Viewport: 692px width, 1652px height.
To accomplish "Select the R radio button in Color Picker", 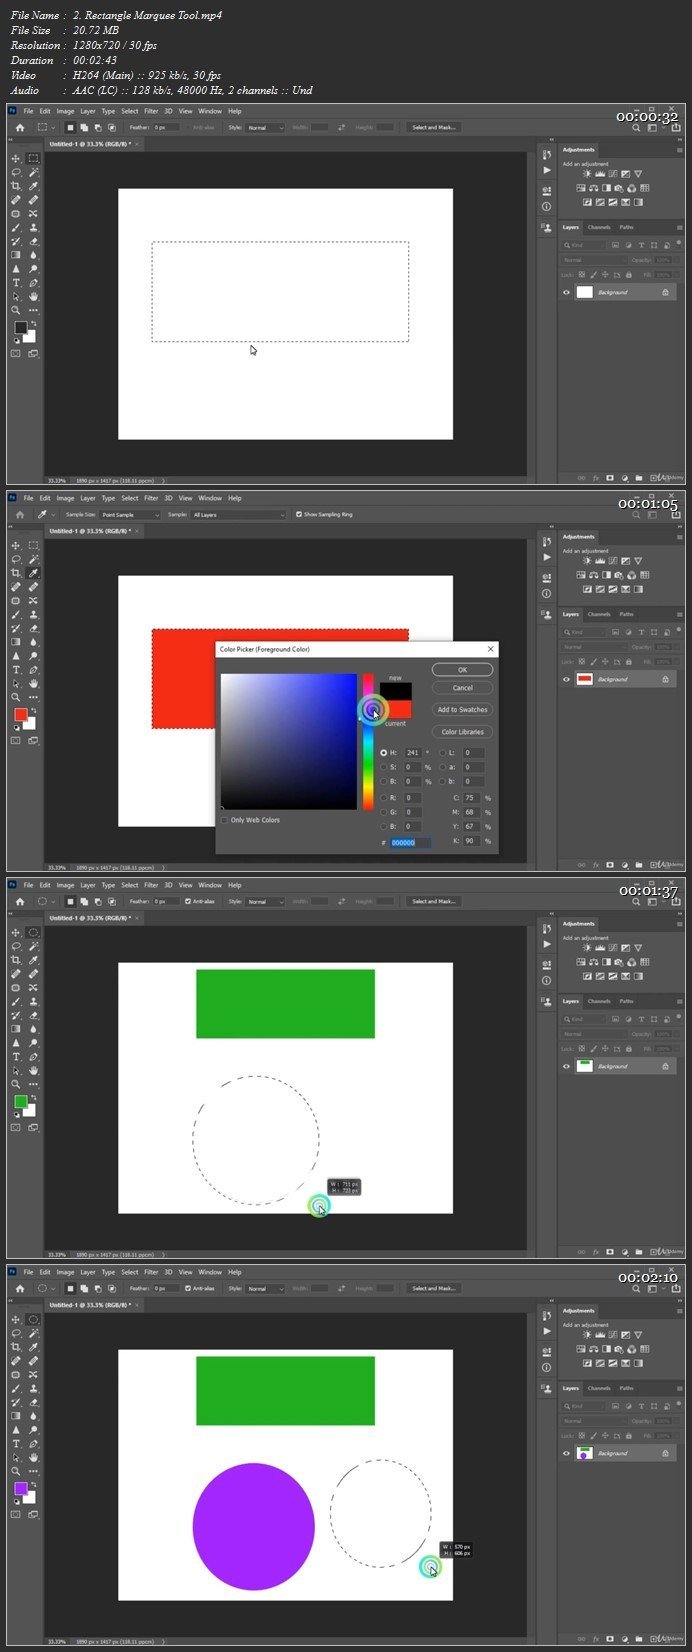I will (383, 798).
